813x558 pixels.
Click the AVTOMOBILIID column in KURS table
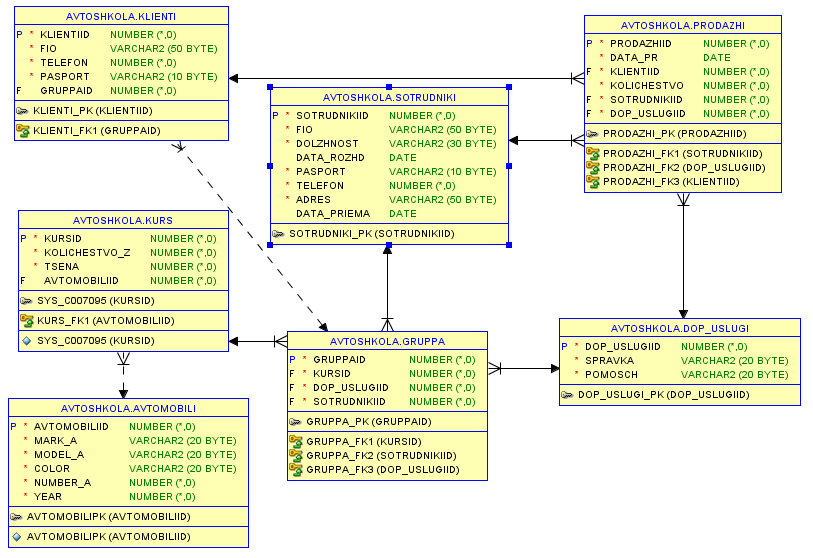[x=81, y=281]
